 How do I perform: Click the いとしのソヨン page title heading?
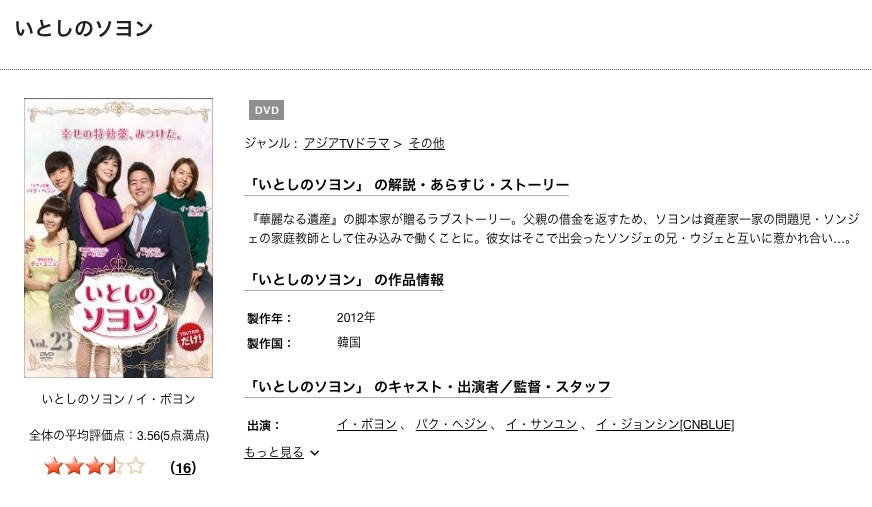pos(84,28)
